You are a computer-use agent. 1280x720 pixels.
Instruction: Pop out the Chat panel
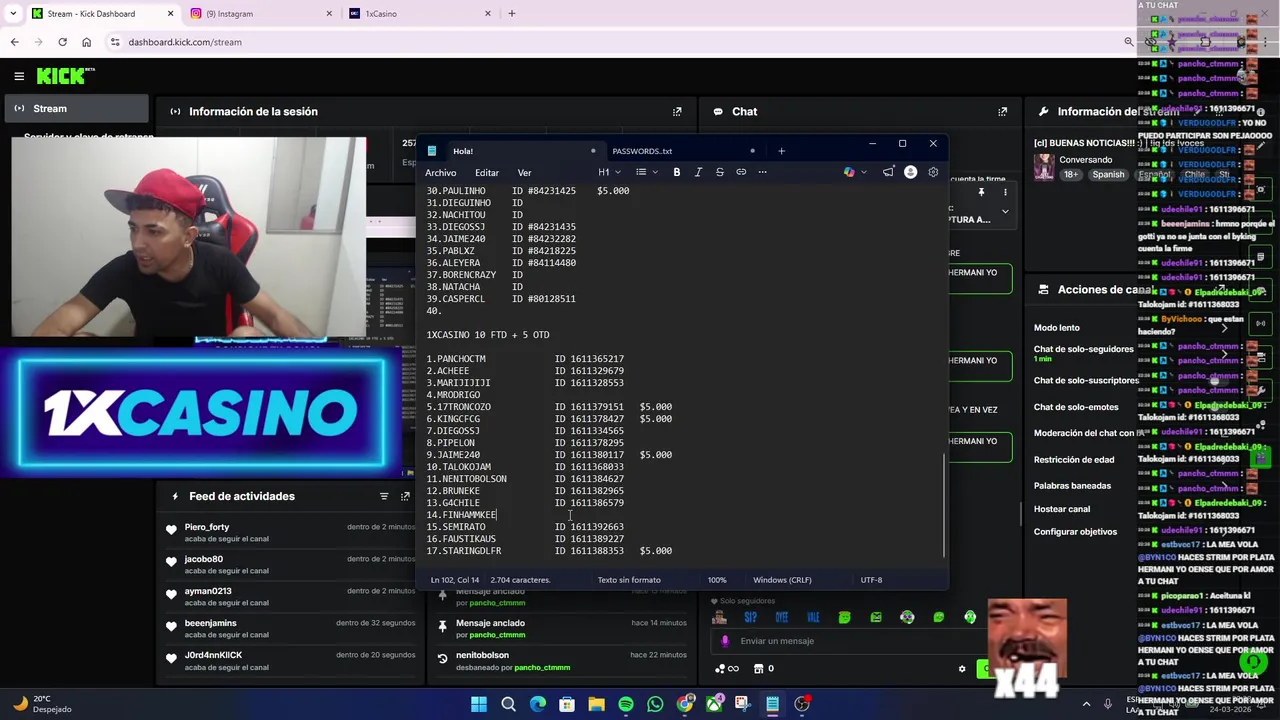click(x=1002, y=111)
